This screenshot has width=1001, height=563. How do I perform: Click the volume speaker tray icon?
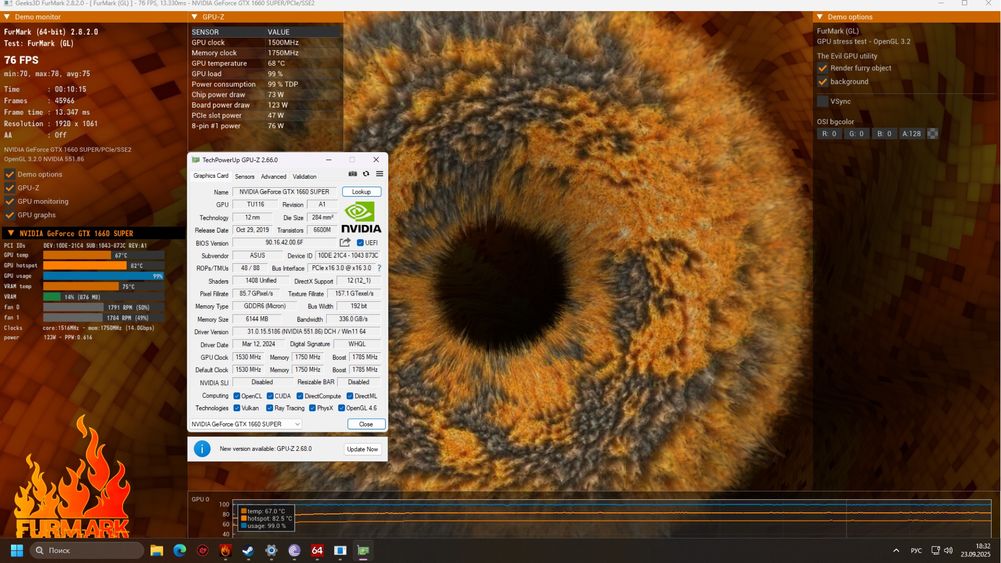tap(948, 550)
